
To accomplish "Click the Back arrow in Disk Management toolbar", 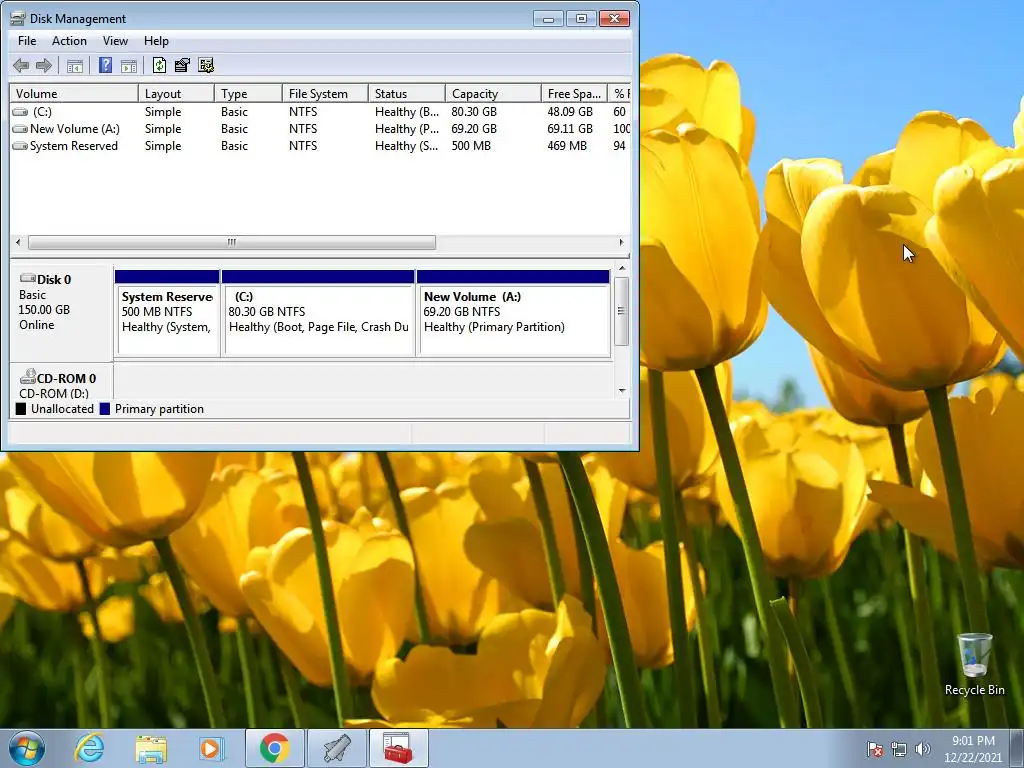I will [x=21, y=65].
